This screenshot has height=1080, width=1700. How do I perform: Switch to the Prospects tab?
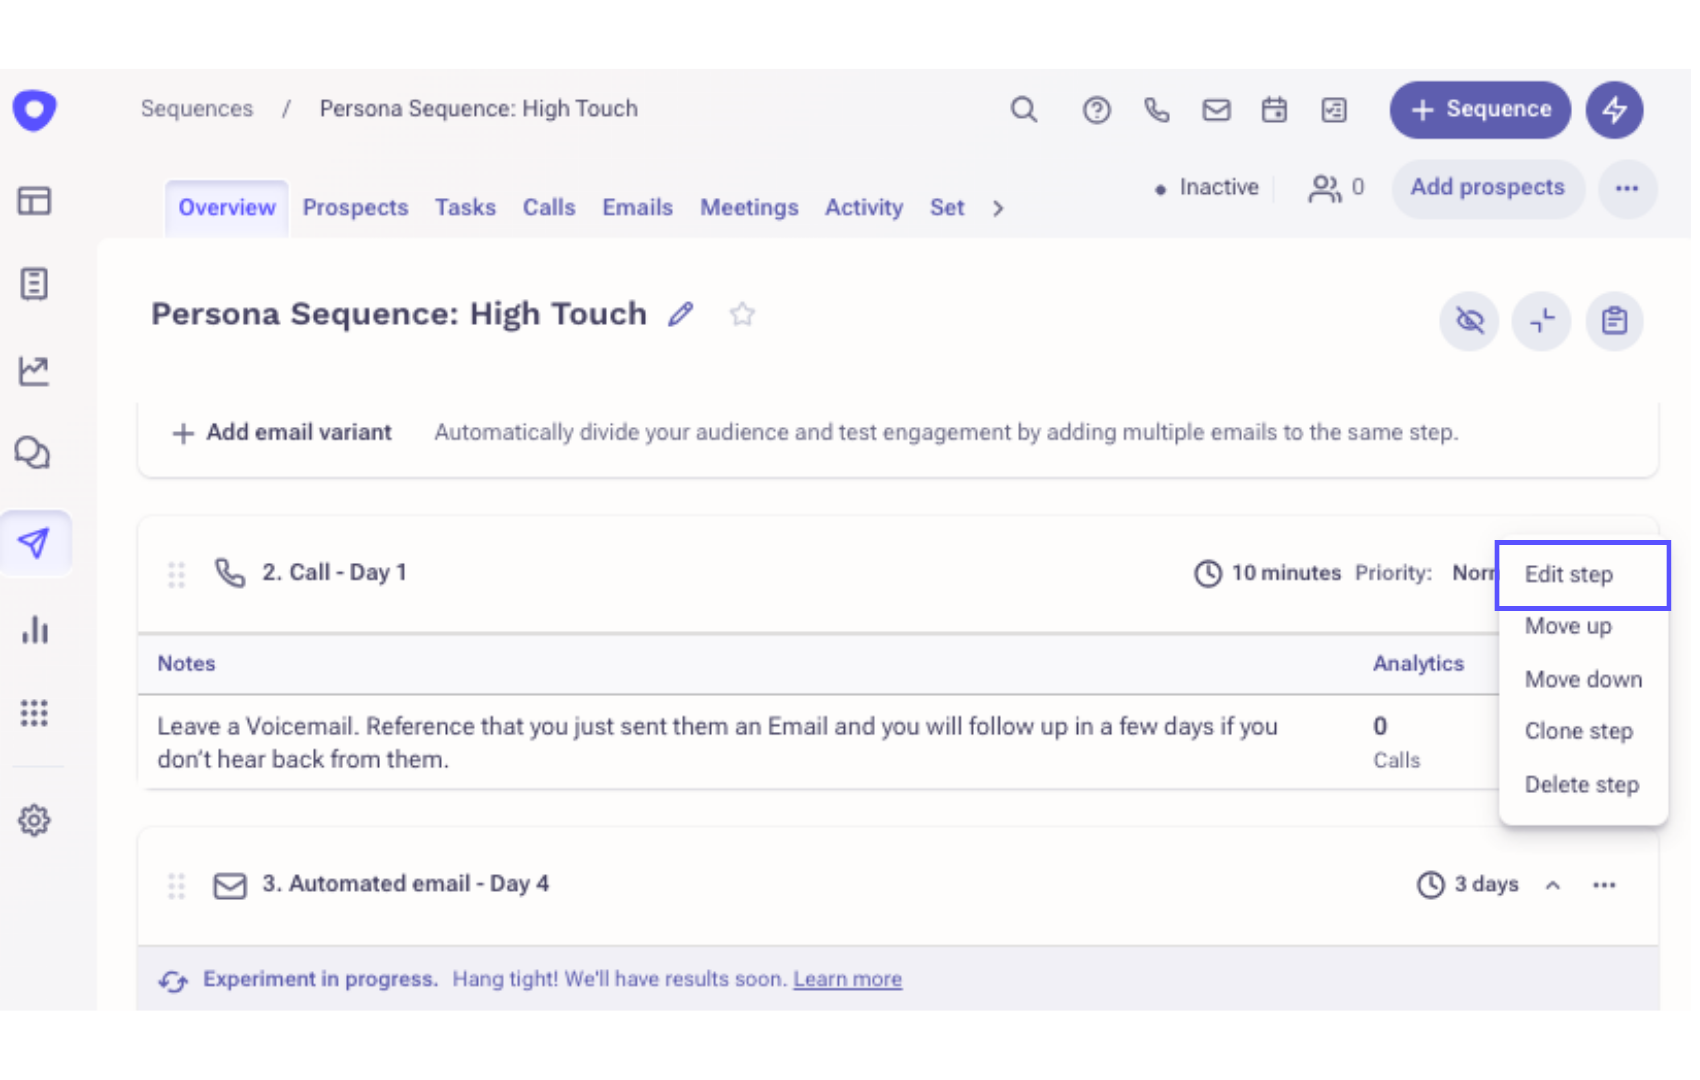355,208
